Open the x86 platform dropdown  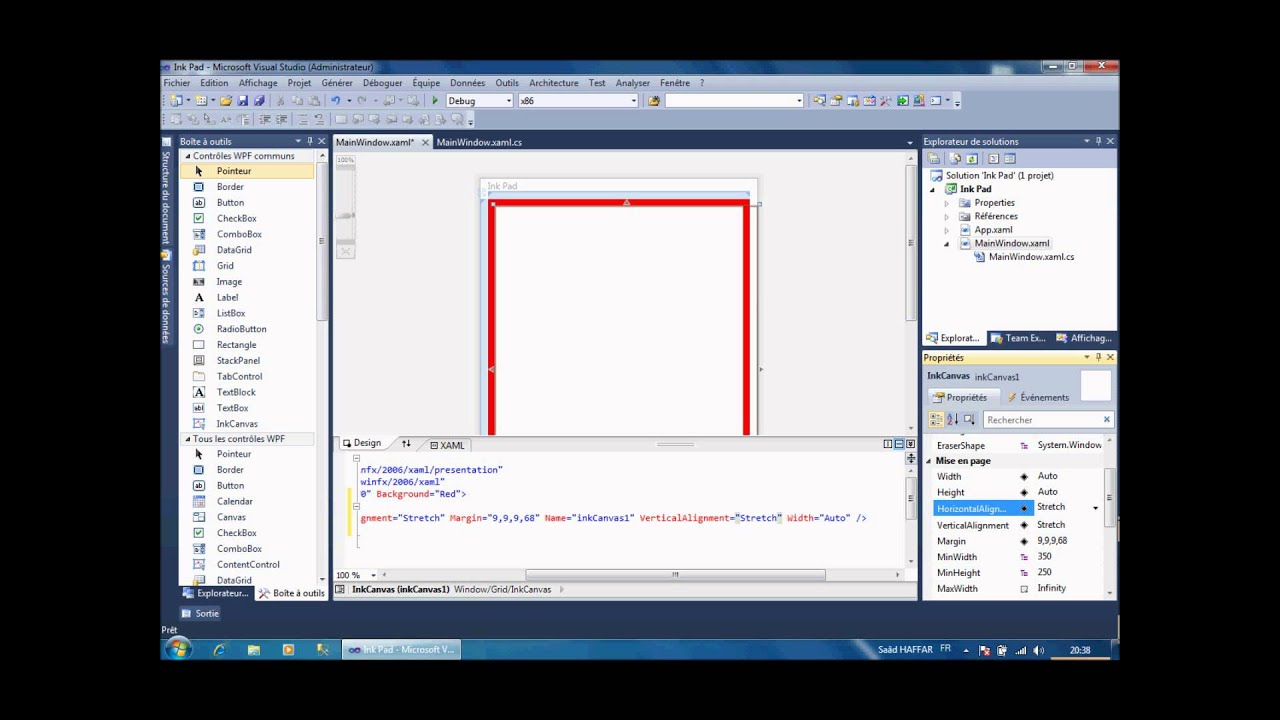tap(633, 101)
